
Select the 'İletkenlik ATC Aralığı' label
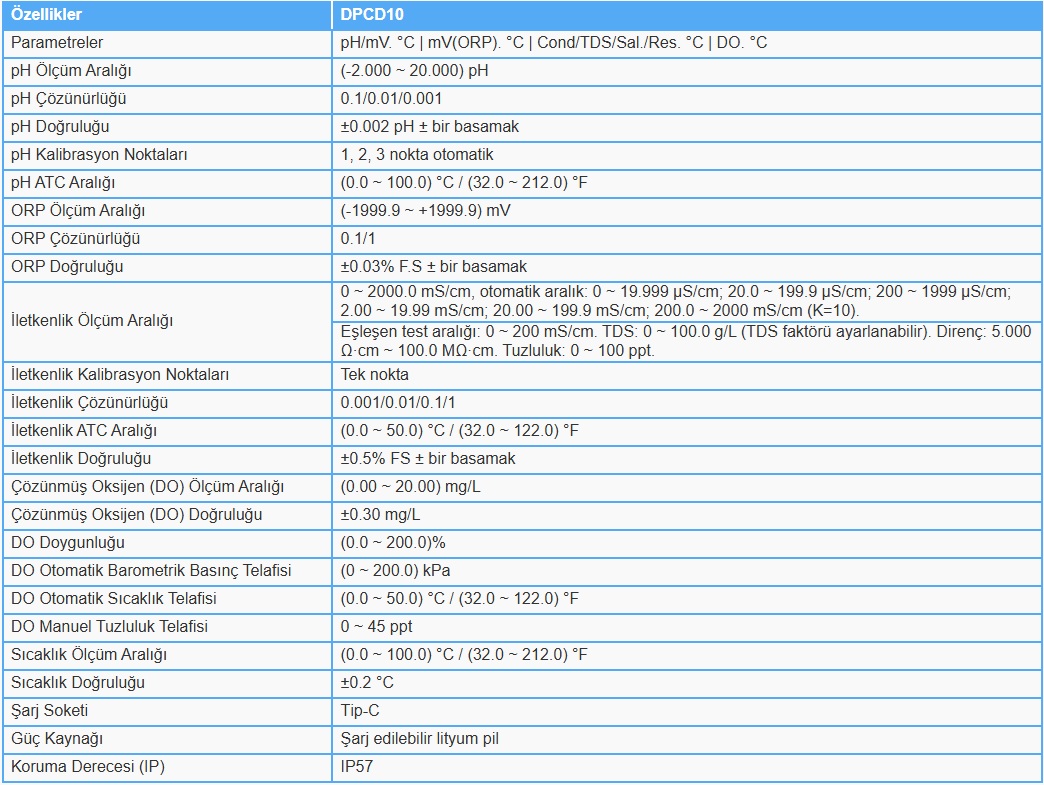(84, 430)
